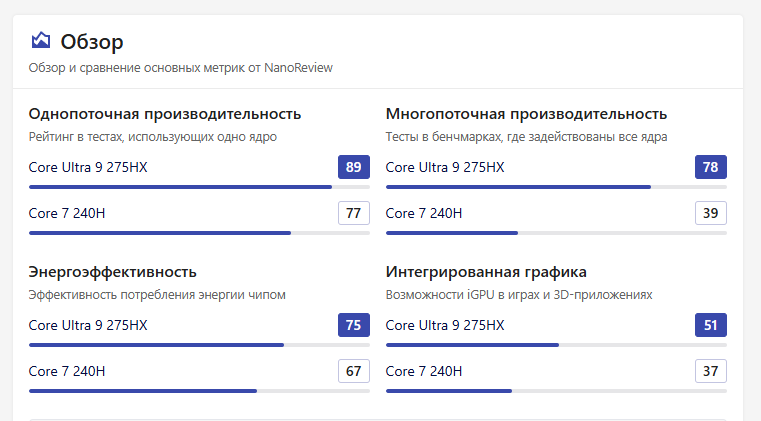The width and height of the screenshot is (761, 421).
Task: Click the NanoReview overview subtitle text
Action: coord(180,68)
